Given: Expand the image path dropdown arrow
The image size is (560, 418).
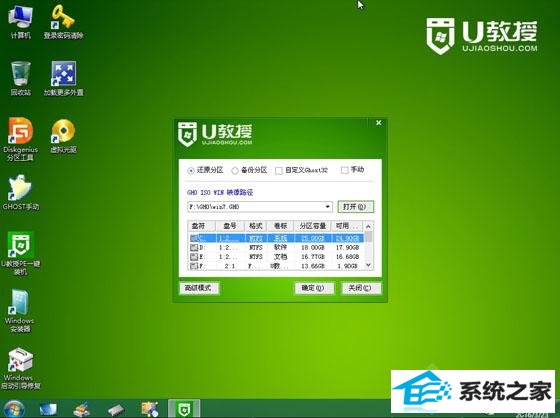Looking at the screenshot, I should [x=328, y=207].
